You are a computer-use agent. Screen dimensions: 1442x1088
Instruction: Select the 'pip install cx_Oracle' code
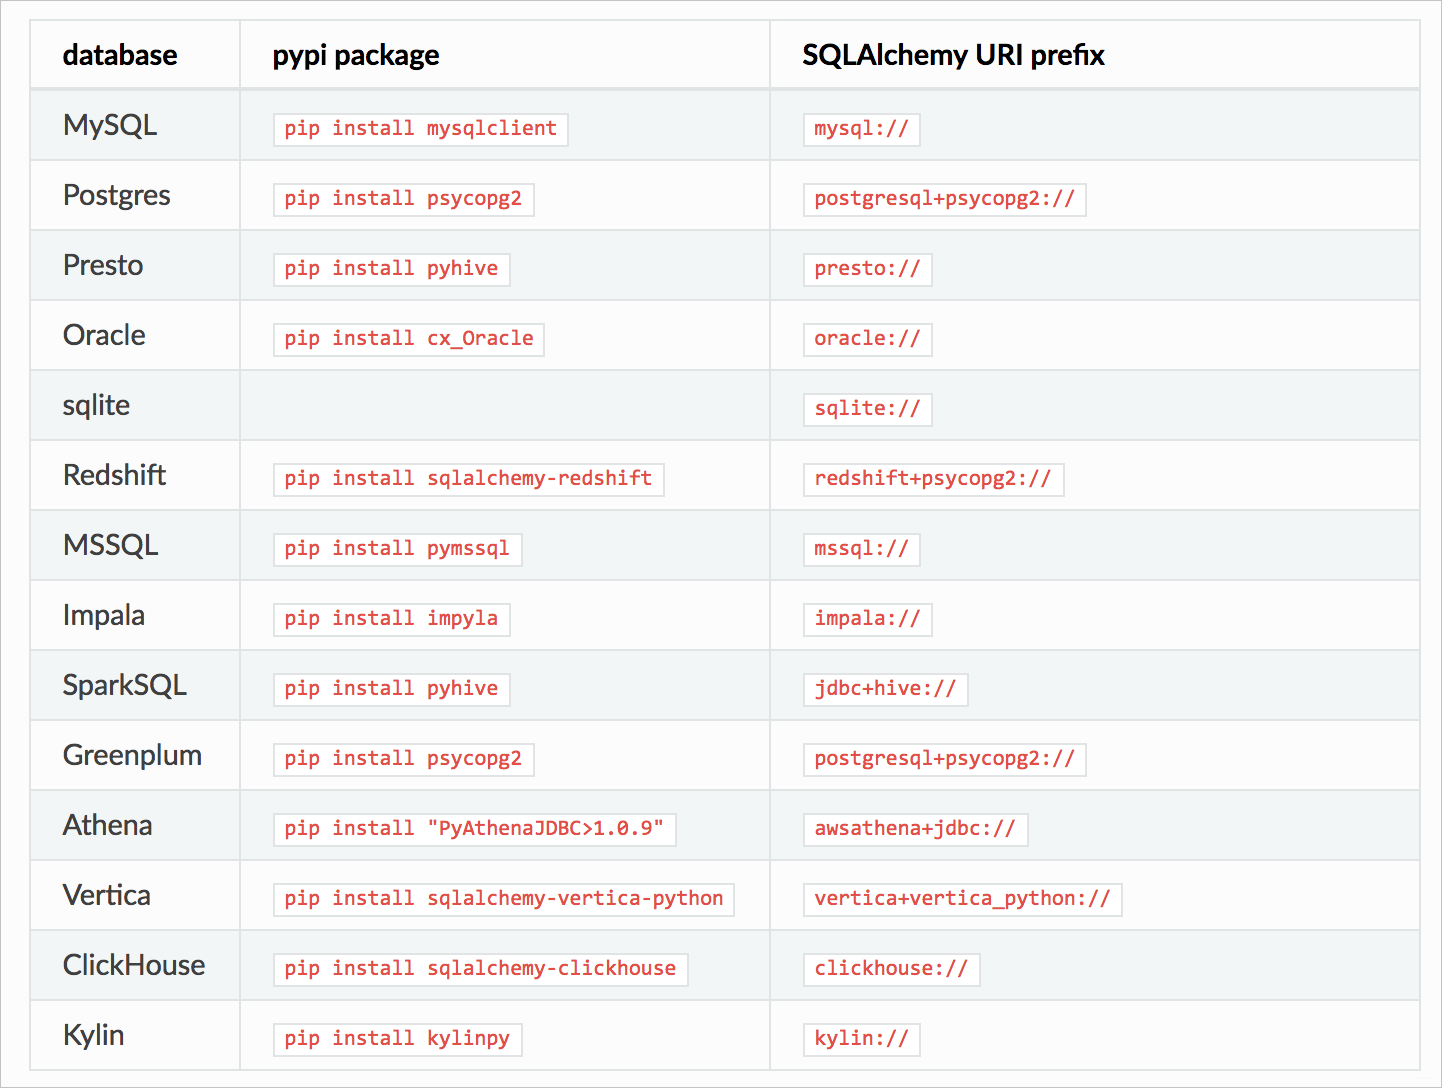point(408,339)
